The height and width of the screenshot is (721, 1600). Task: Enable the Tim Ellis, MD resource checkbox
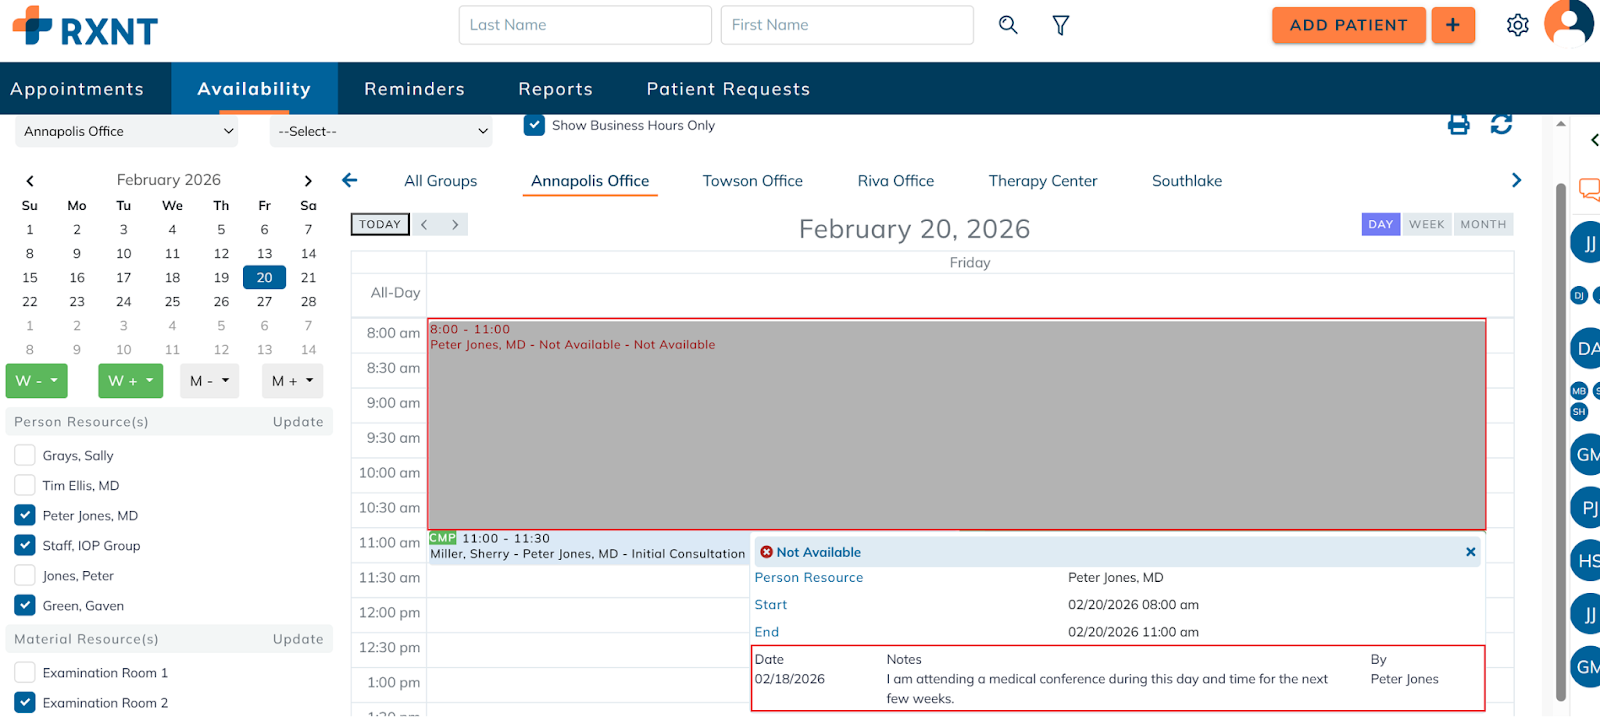point(25,485)
